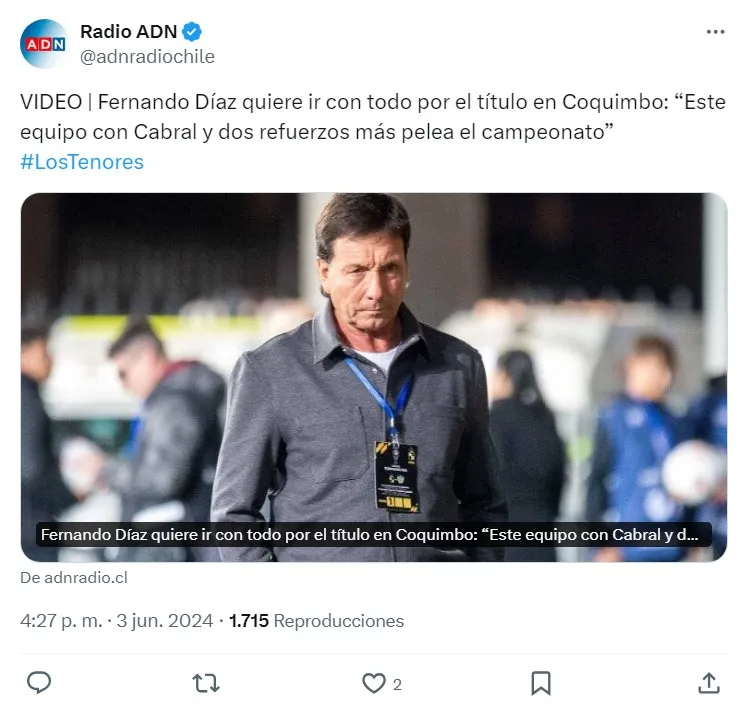Click the share upload icon

[x=709, y=683]
